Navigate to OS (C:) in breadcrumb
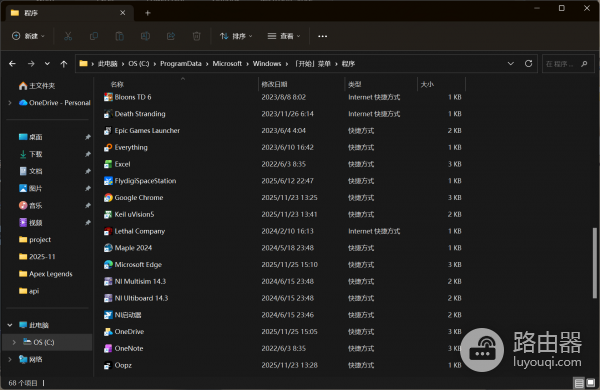The width and height of the screenshot is (600, 390). tap(139, 64)
